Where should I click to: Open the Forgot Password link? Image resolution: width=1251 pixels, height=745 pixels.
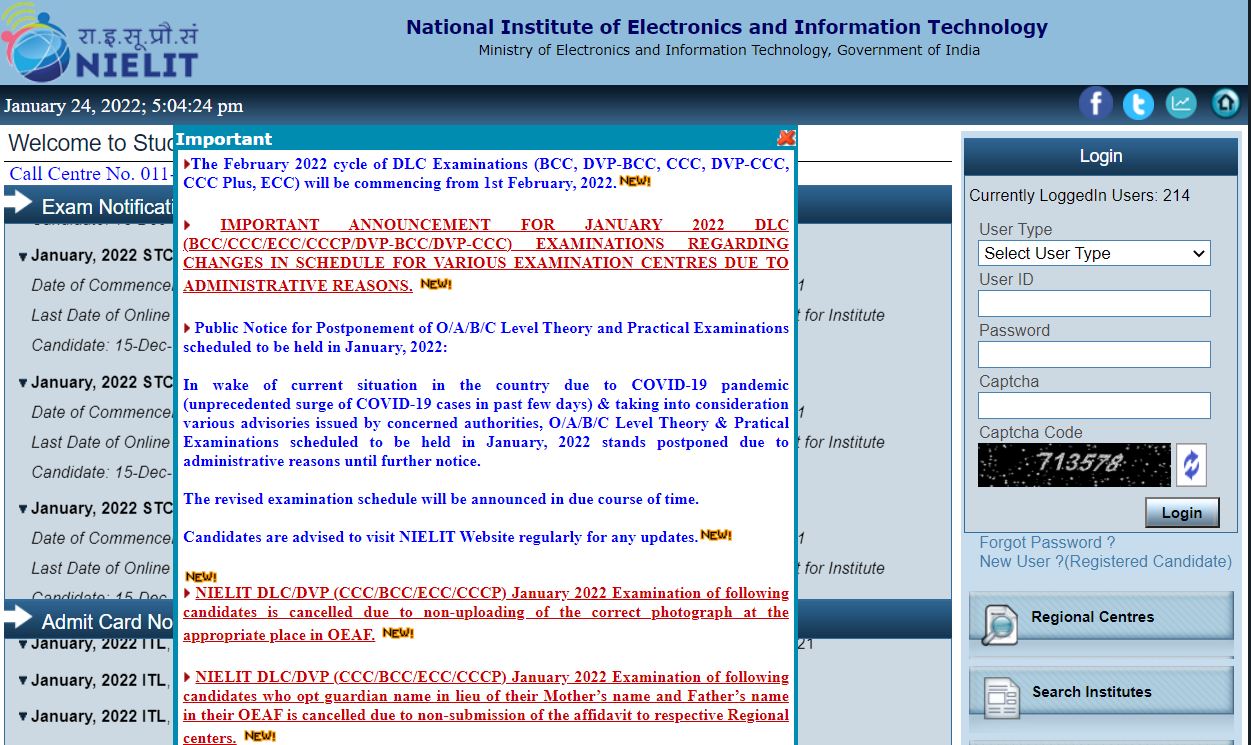click(x=1047, y=542)
